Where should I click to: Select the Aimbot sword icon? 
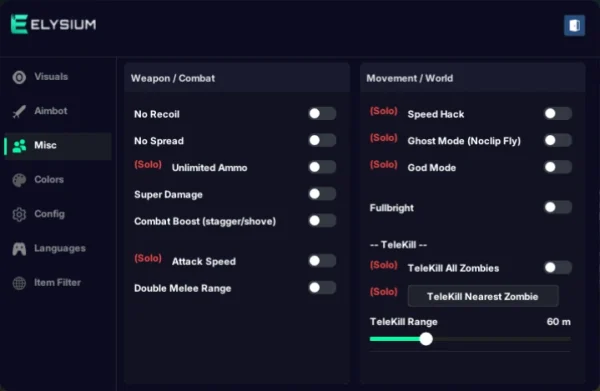pyautogui.click(x=19, y=111)
